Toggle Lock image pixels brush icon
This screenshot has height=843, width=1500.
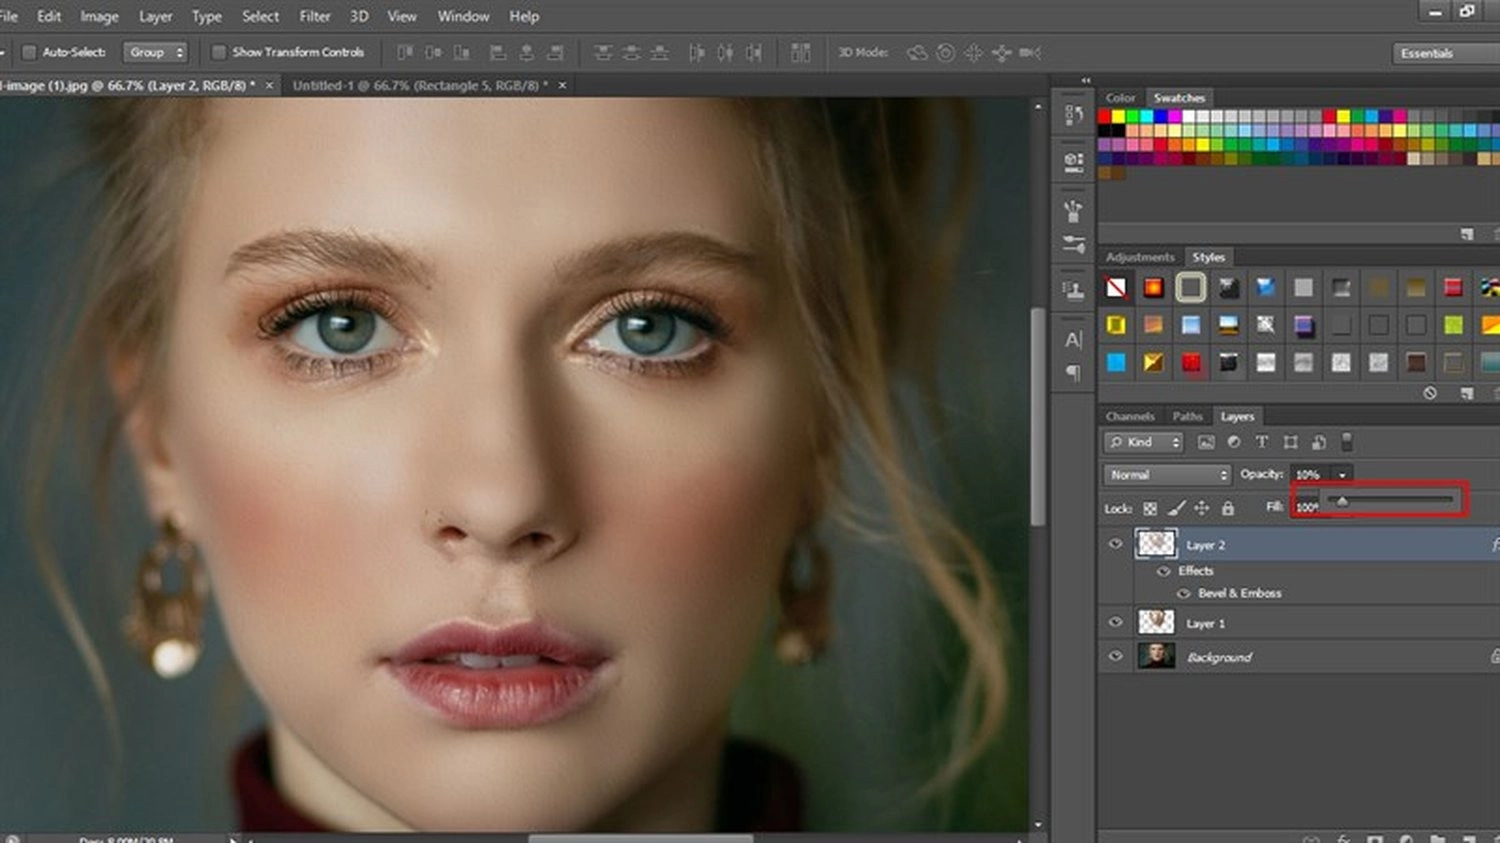pos(1176,508)
